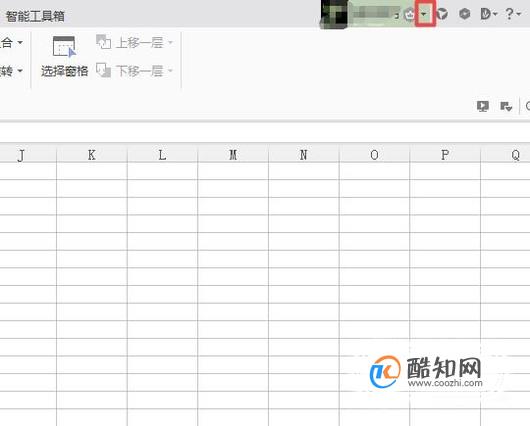This screenshot has height=426, width=530.
Task: Click the hexagon icon next to skin
Action: 465,14
